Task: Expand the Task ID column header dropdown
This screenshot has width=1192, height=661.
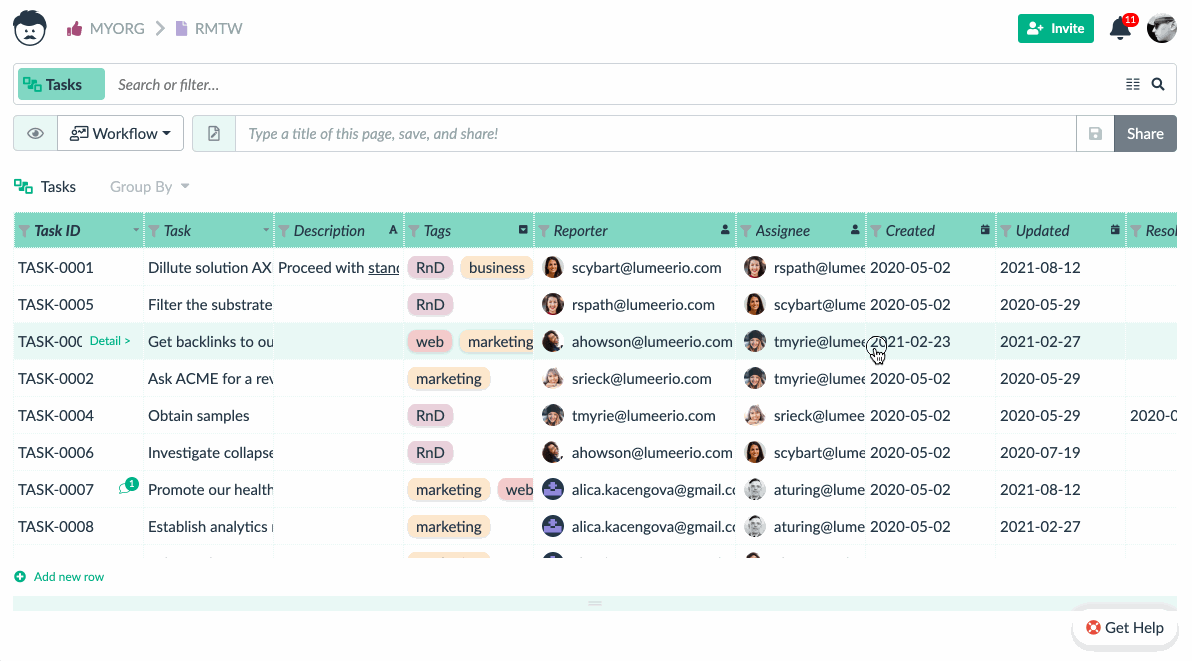Action: point(136,230)
